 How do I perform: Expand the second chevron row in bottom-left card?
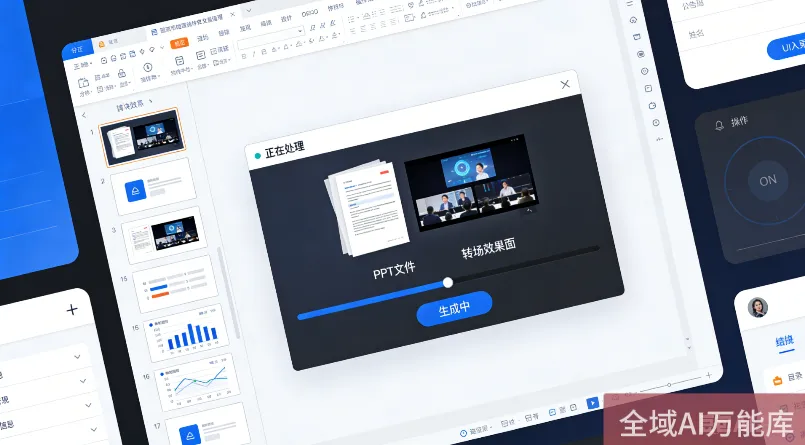coord(83,381)
